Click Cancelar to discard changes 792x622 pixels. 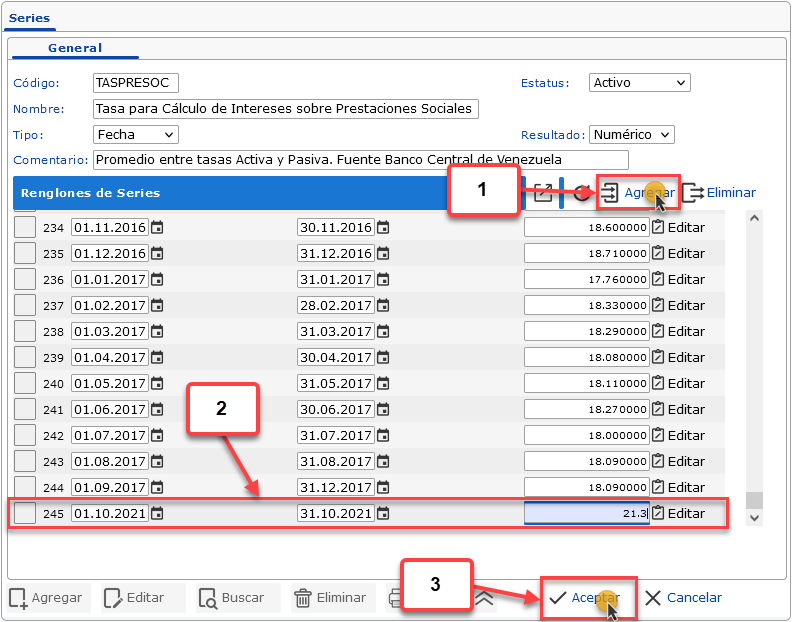click(x=683, y=598)
